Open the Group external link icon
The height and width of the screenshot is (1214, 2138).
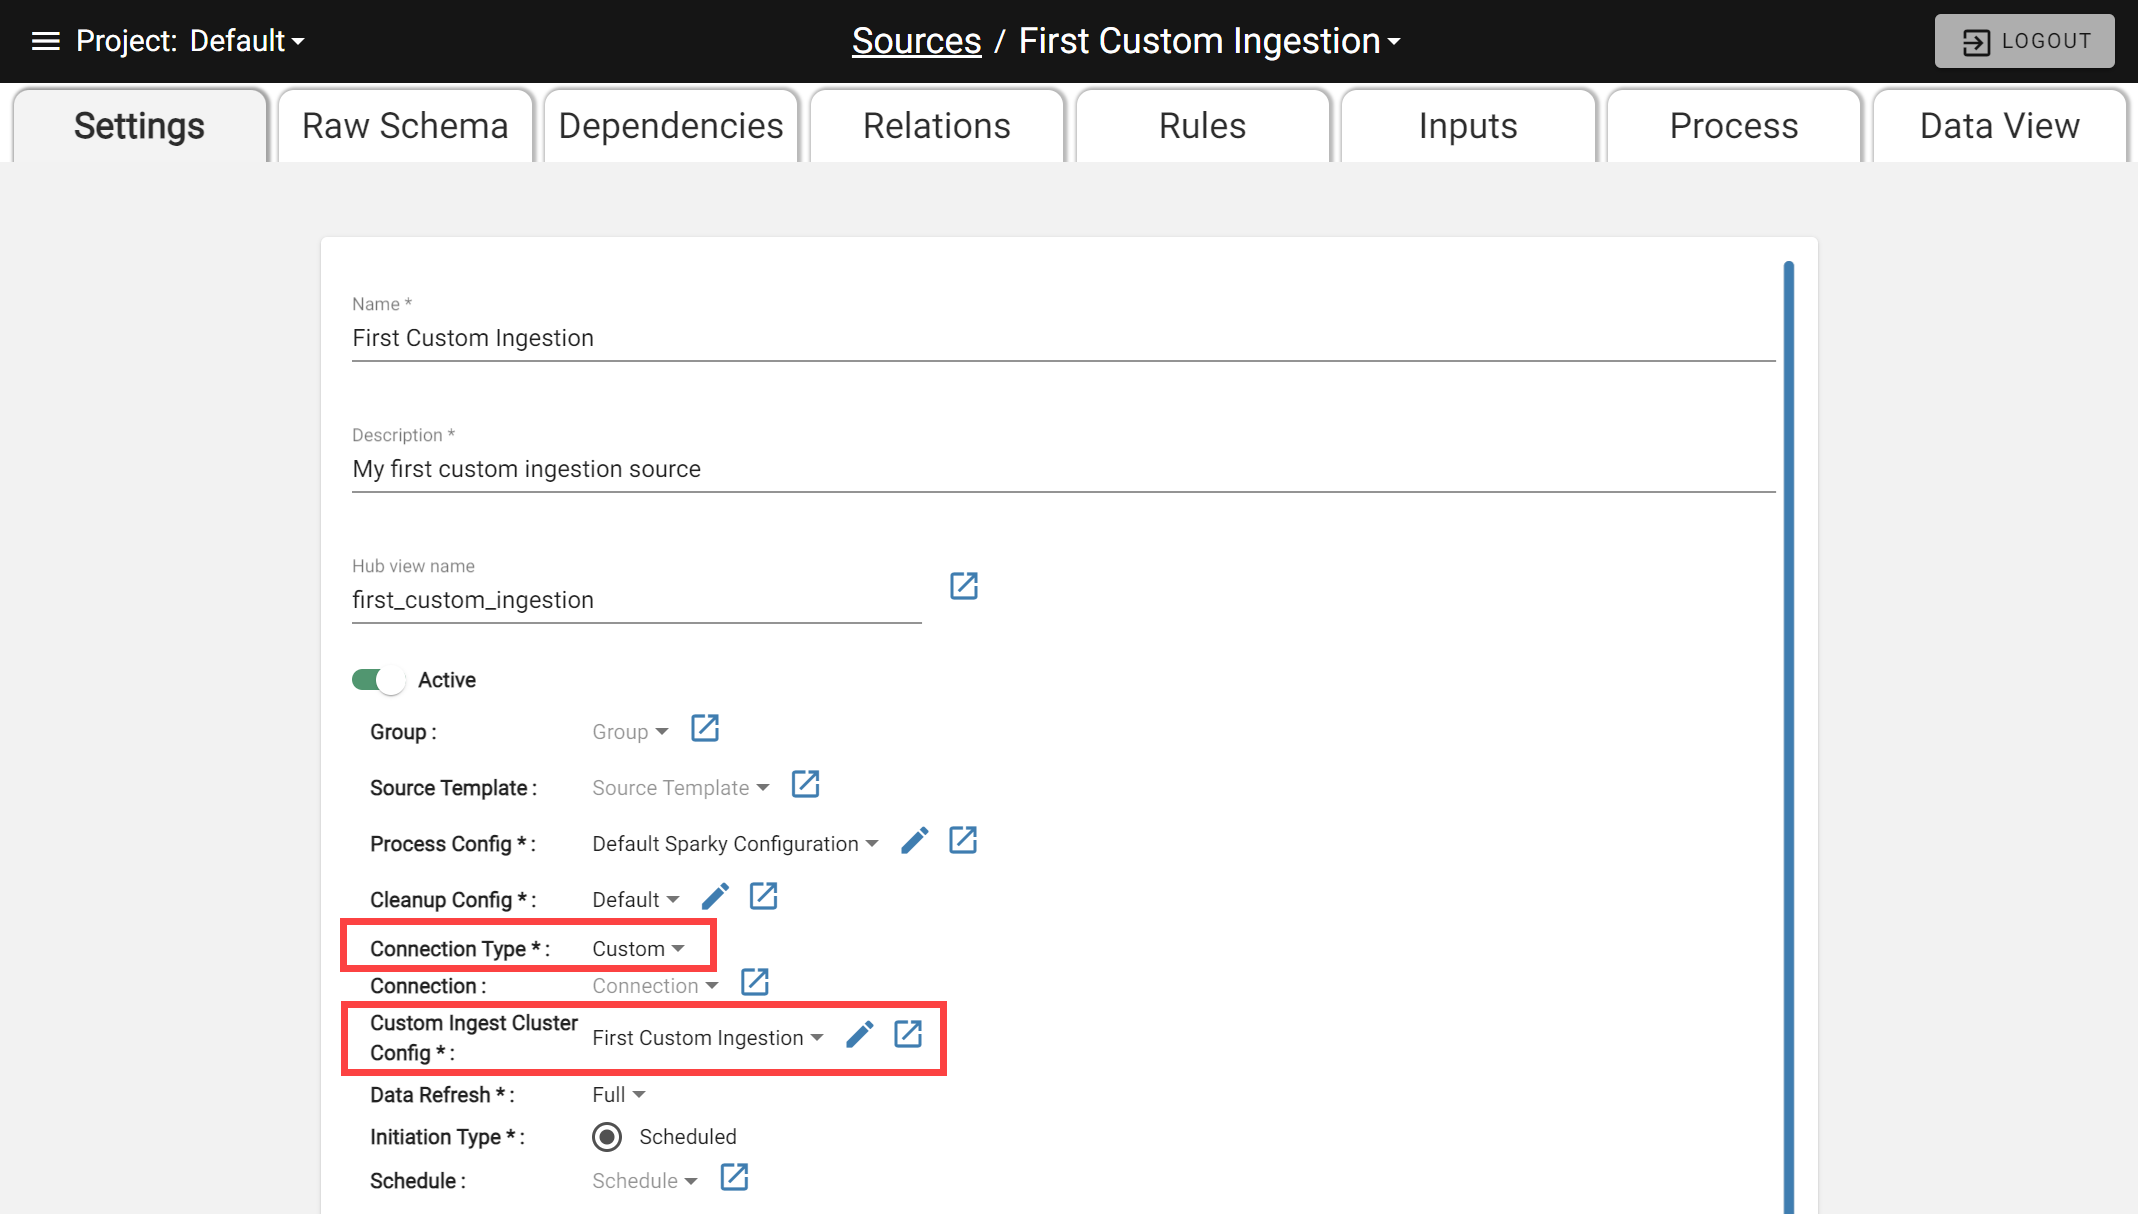pyautogui.click(x=705, y=728)
